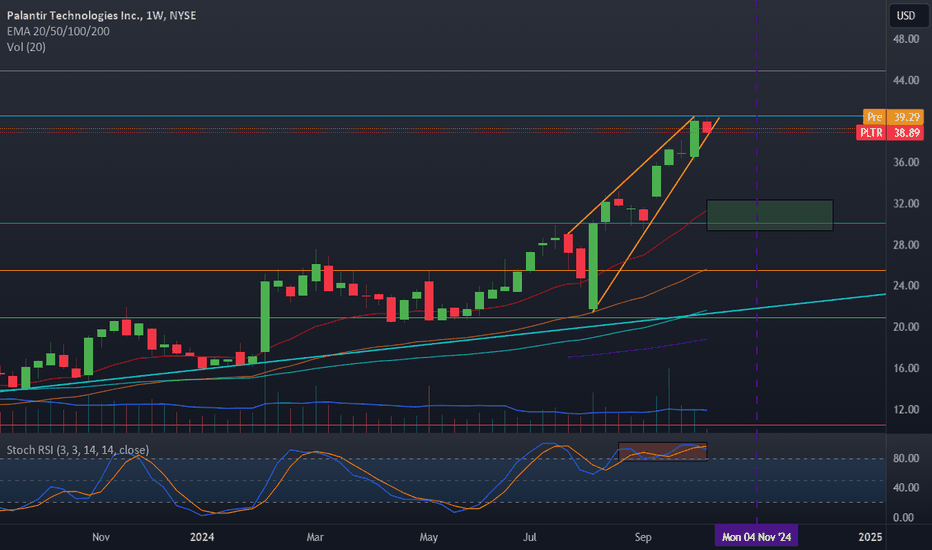This screenshot has width=932, height=550.
Task: Open the EMA 20/50/100/200 indicator legend
Action: pyautogui.click(x=58, y=31)
